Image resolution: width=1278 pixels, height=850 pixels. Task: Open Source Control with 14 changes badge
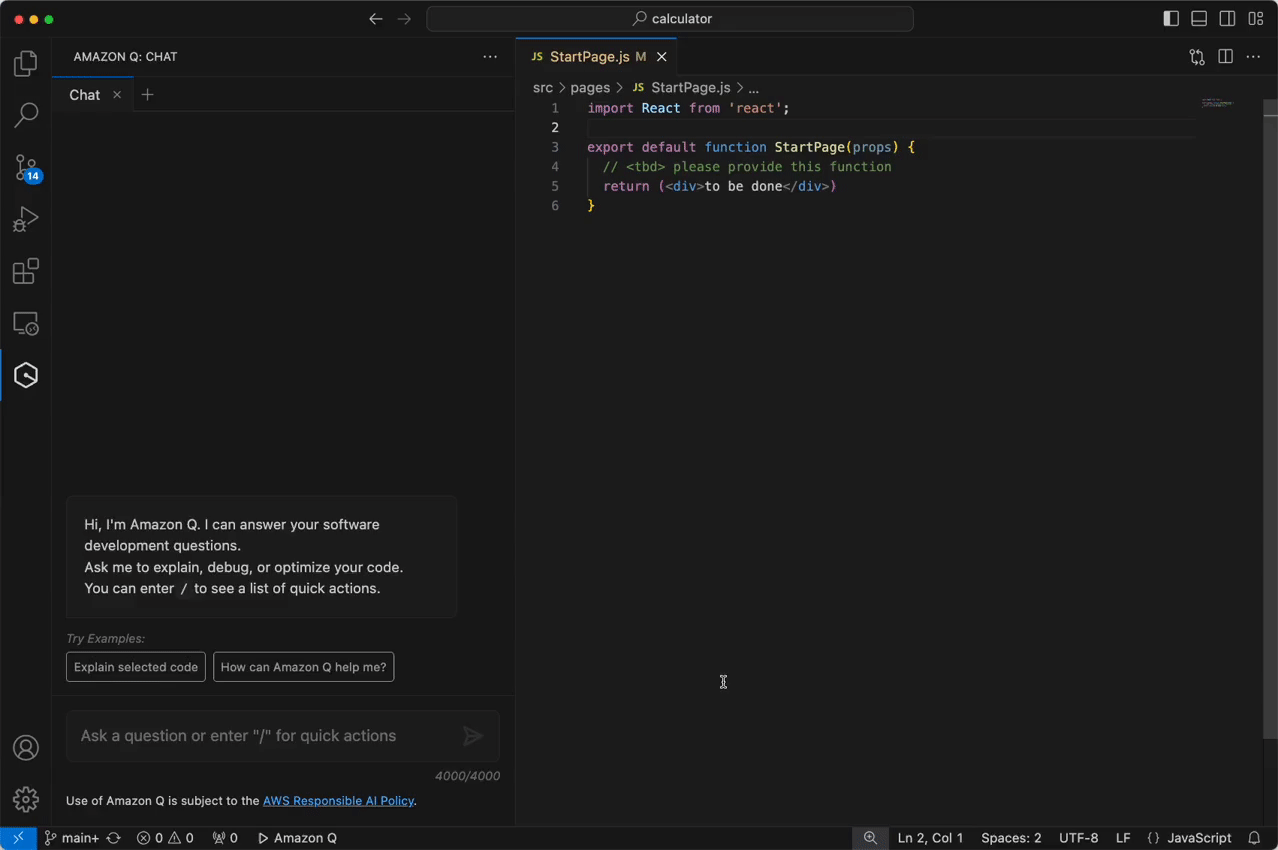(x=26, y=167)
